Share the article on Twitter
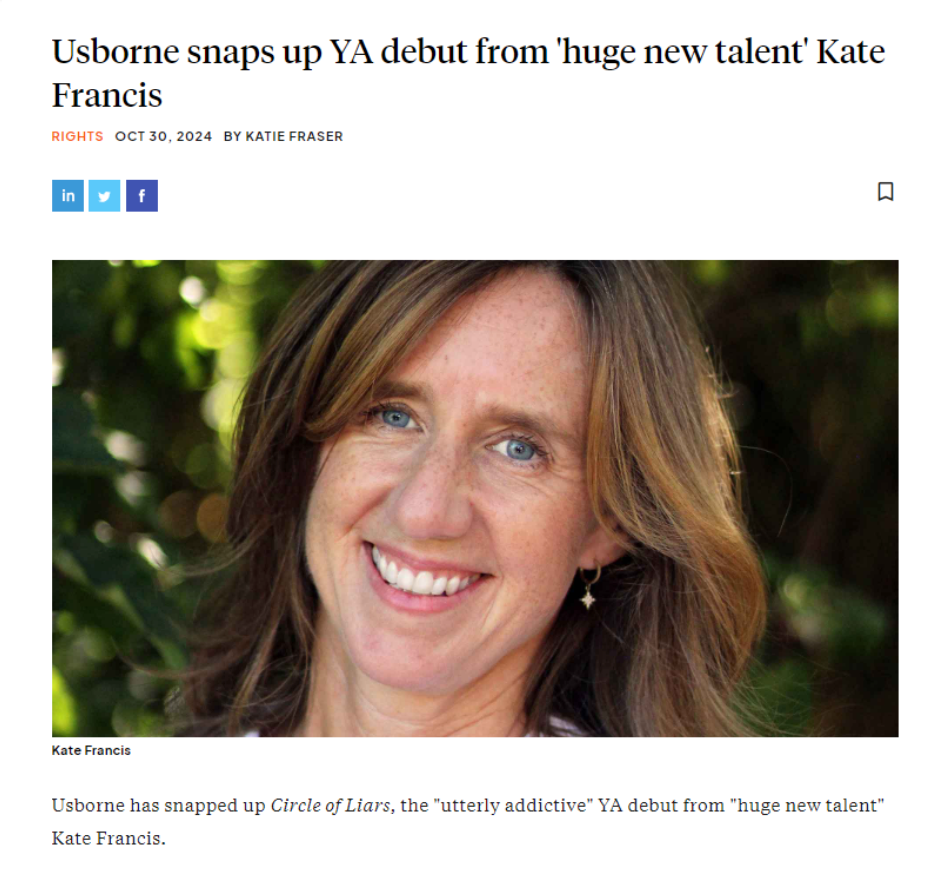The width and height of the screenshot is (928, 870). [105, 196]
